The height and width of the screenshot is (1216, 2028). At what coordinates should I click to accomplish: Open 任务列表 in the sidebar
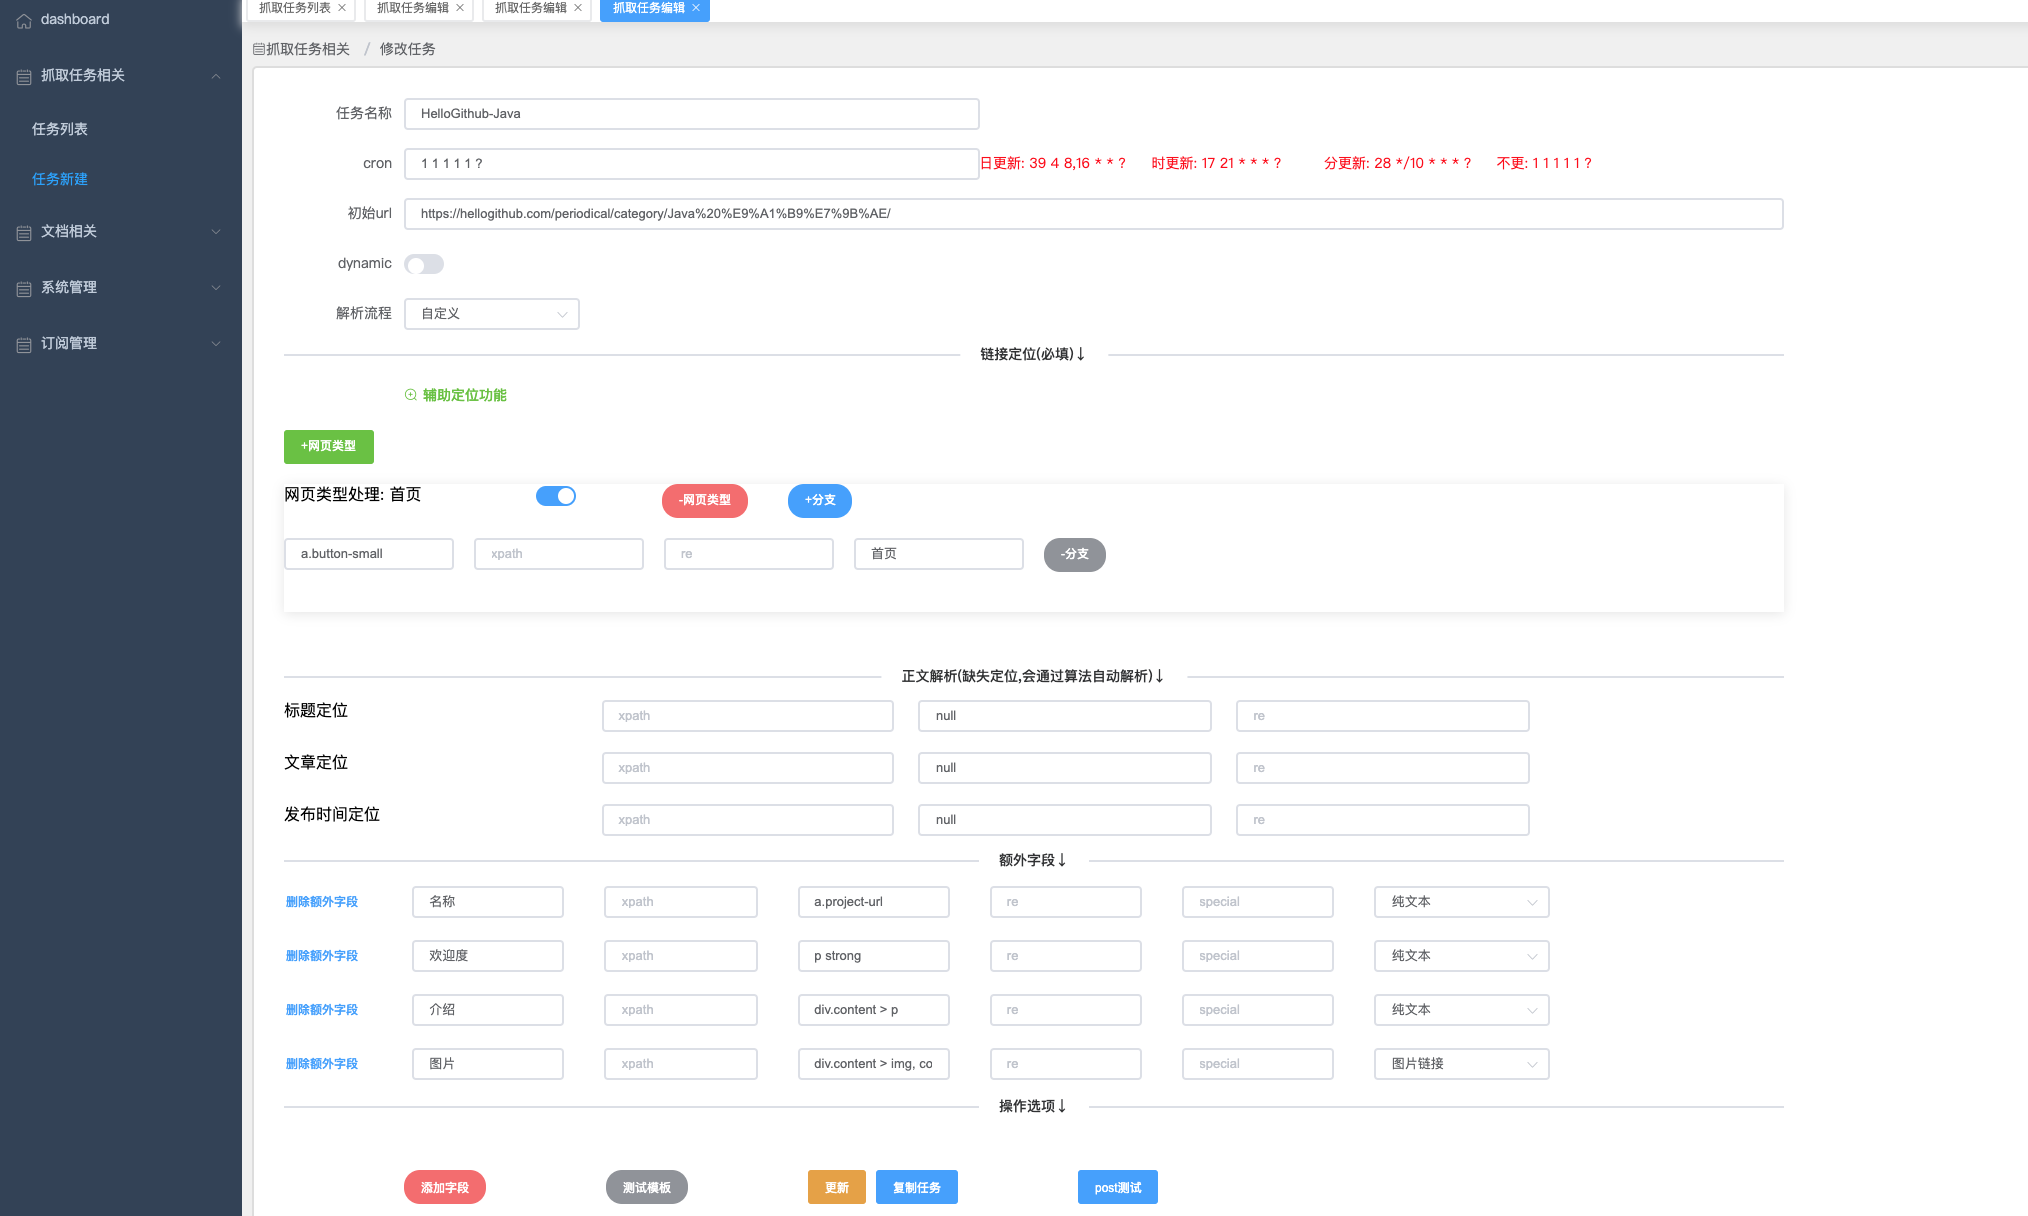(x=60, y=129)
